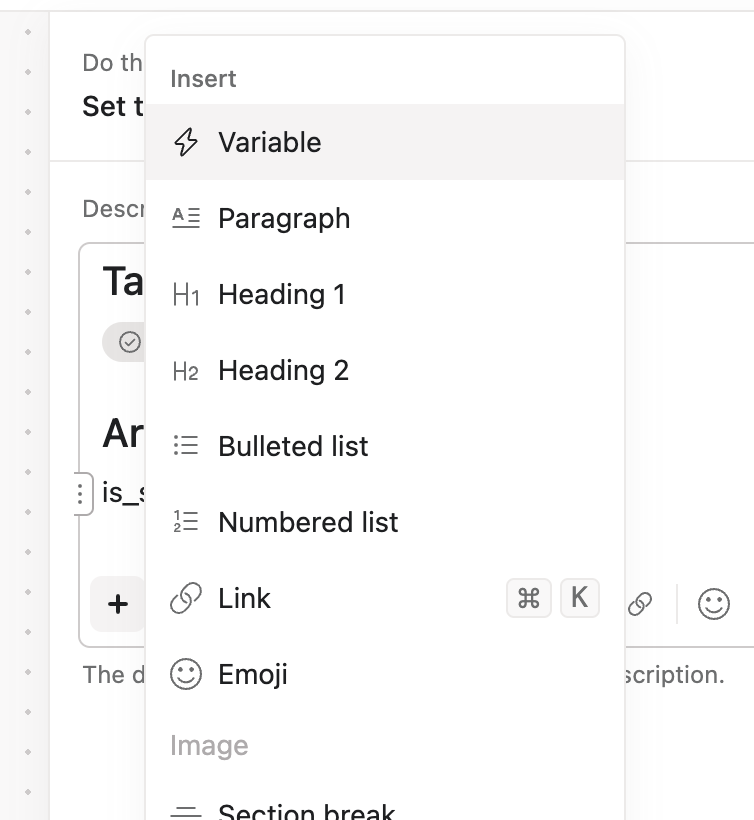This screenshot has height=820, width=754.
Task: Open the emoji picker smiley in editor toolbar
Action: [713, 604]
